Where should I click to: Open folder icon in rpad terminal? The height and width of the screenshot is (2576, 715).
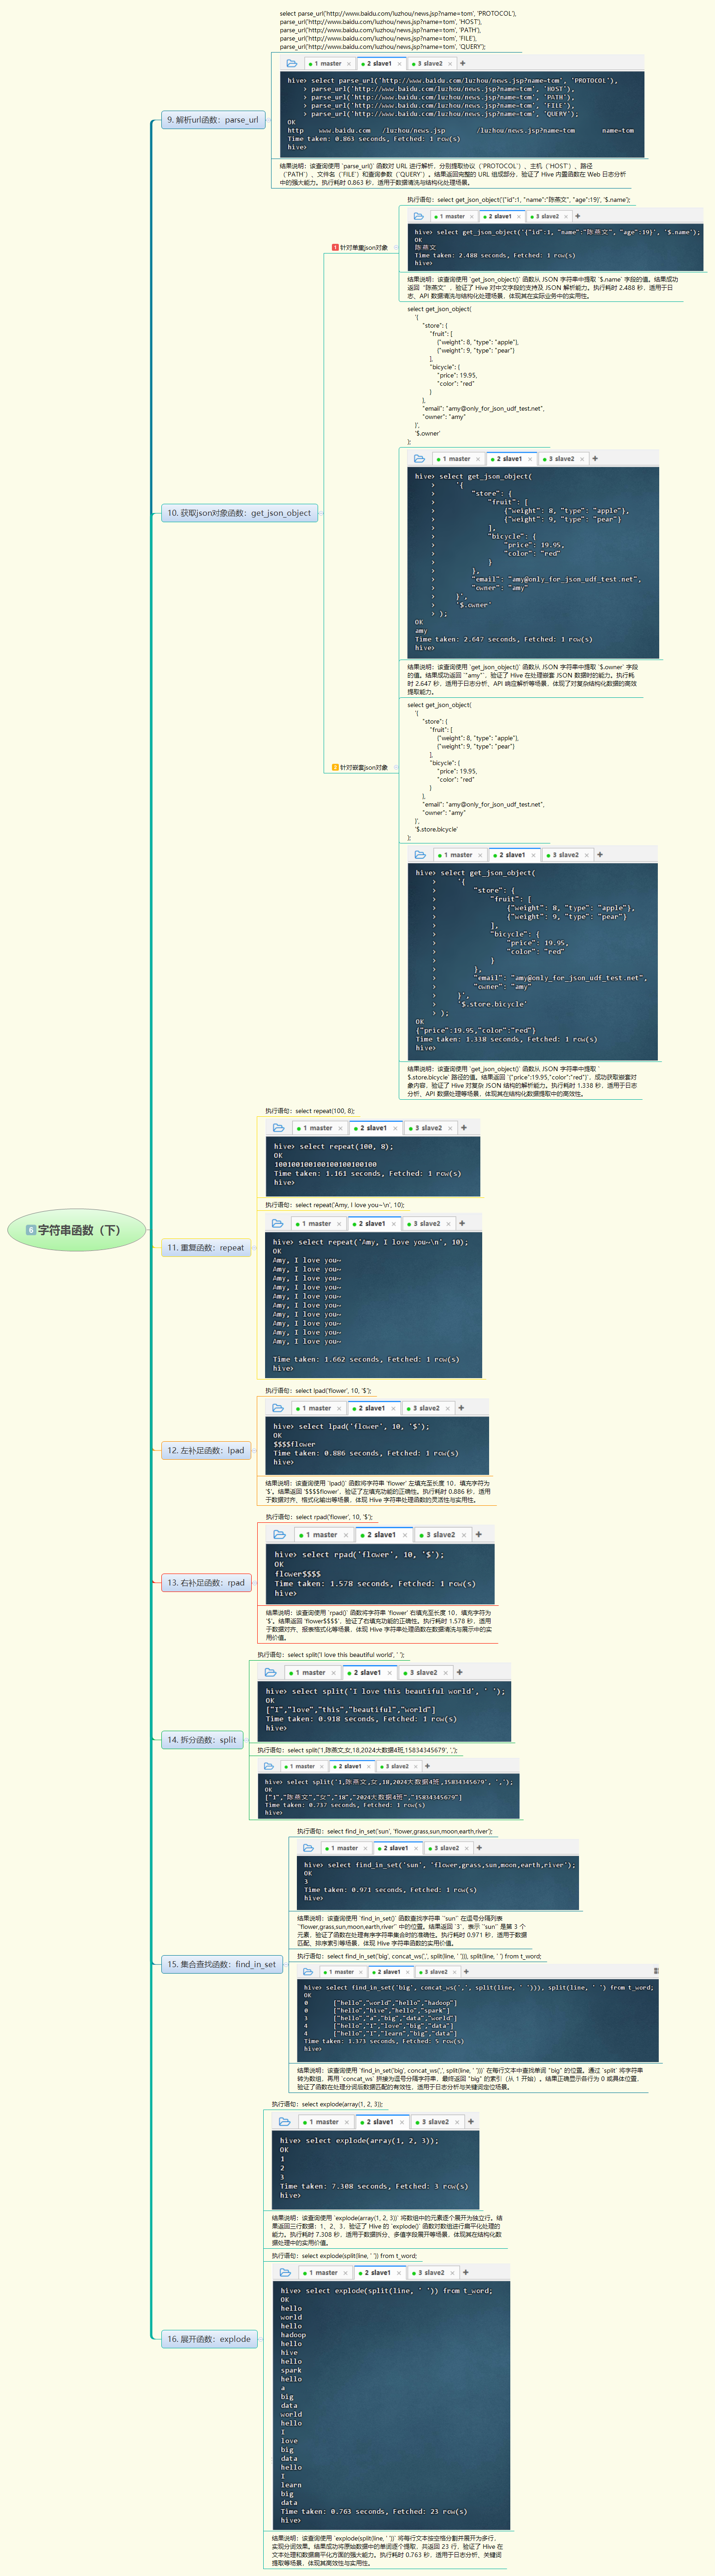click(280, 1534)
